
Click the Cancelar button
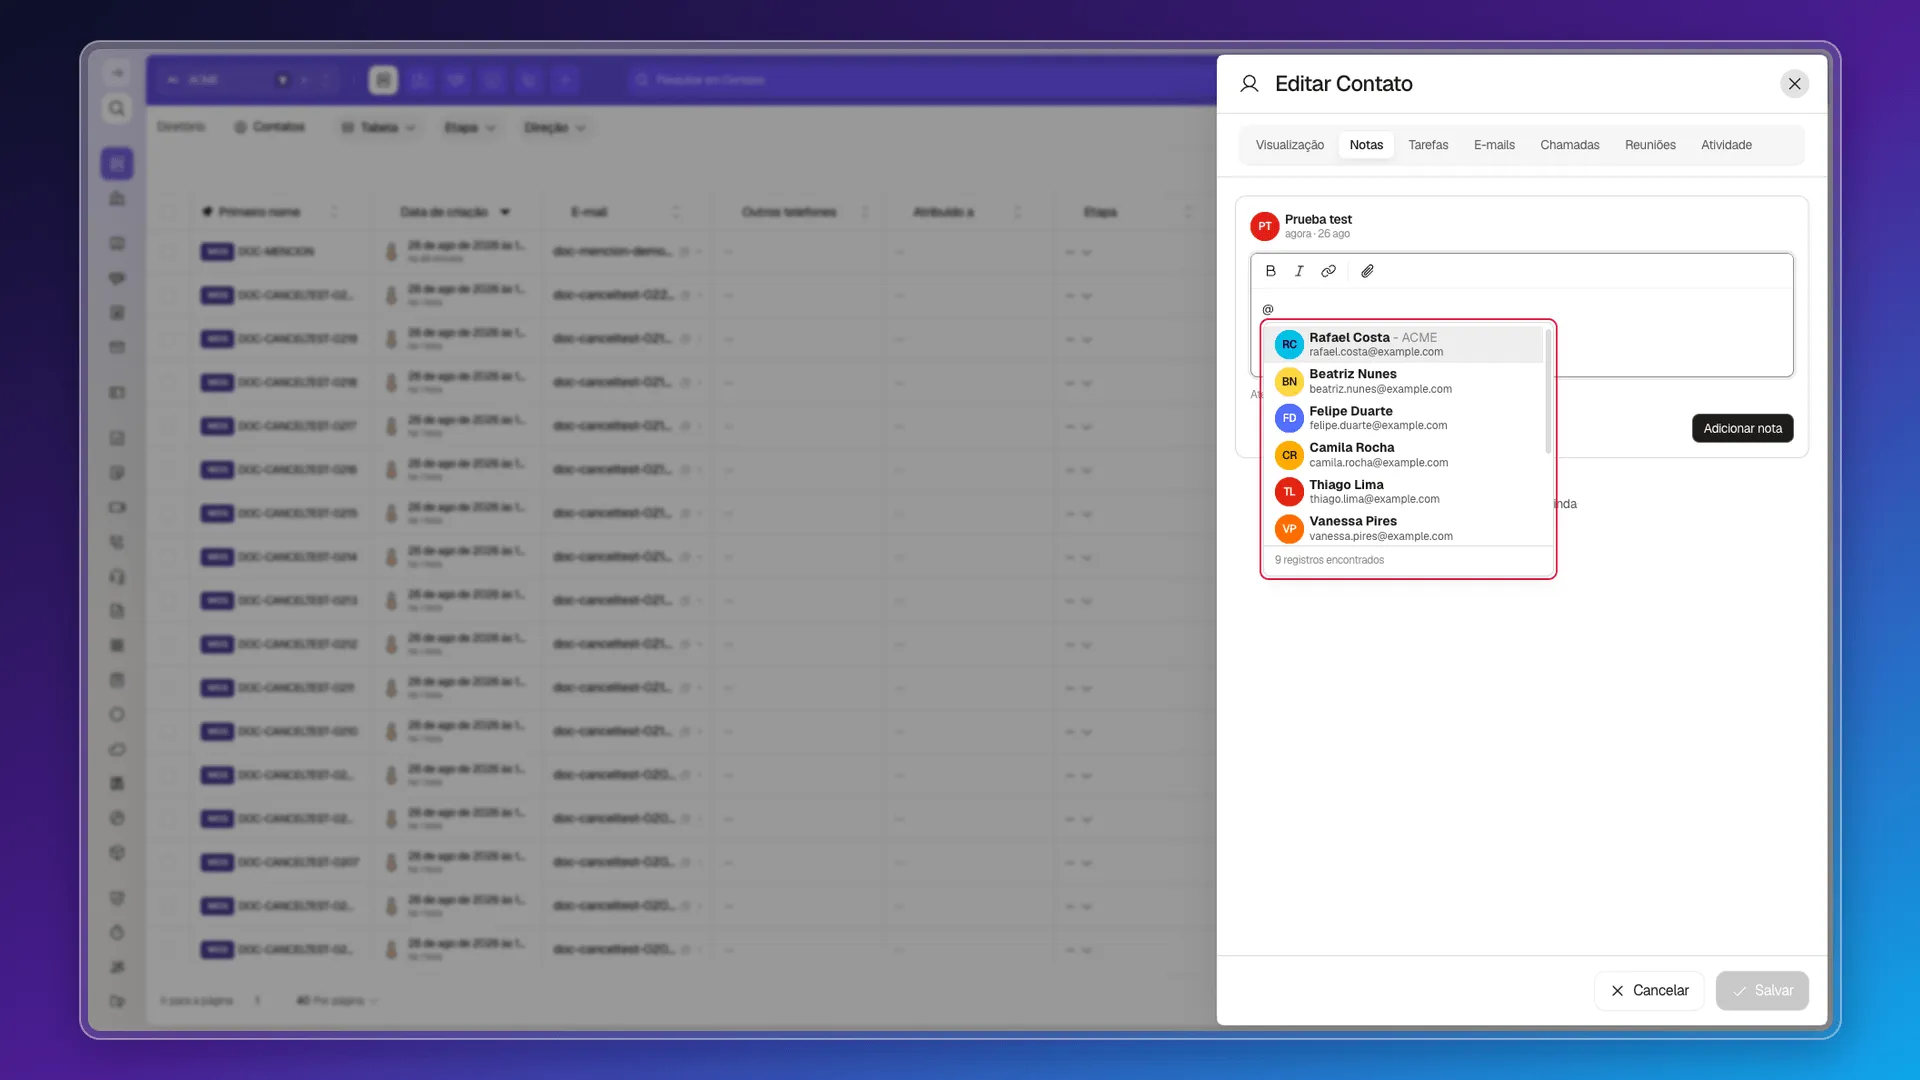click(1649, 990)
